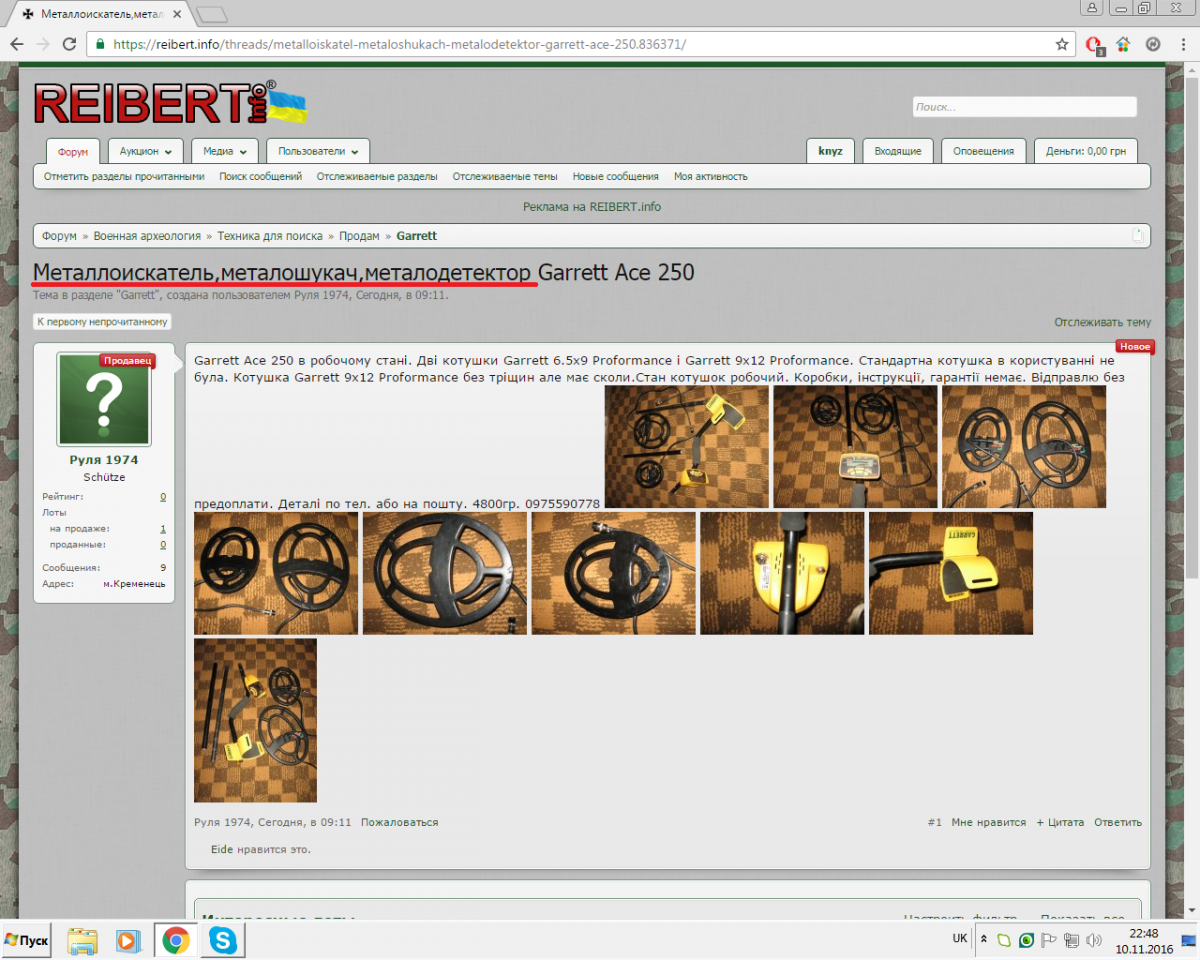Open the Пользователи dropdown menu

317,151
